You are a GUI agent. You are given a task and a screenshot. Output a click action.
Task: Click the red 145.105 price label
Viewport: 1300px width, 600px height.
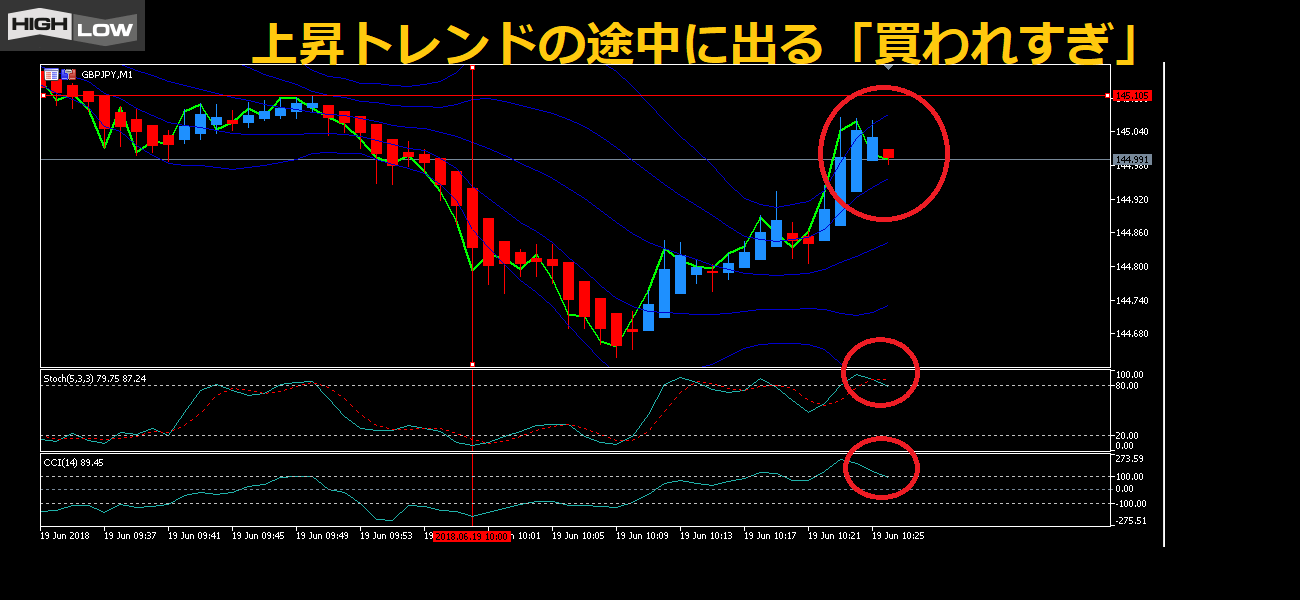coord(1133,96)
